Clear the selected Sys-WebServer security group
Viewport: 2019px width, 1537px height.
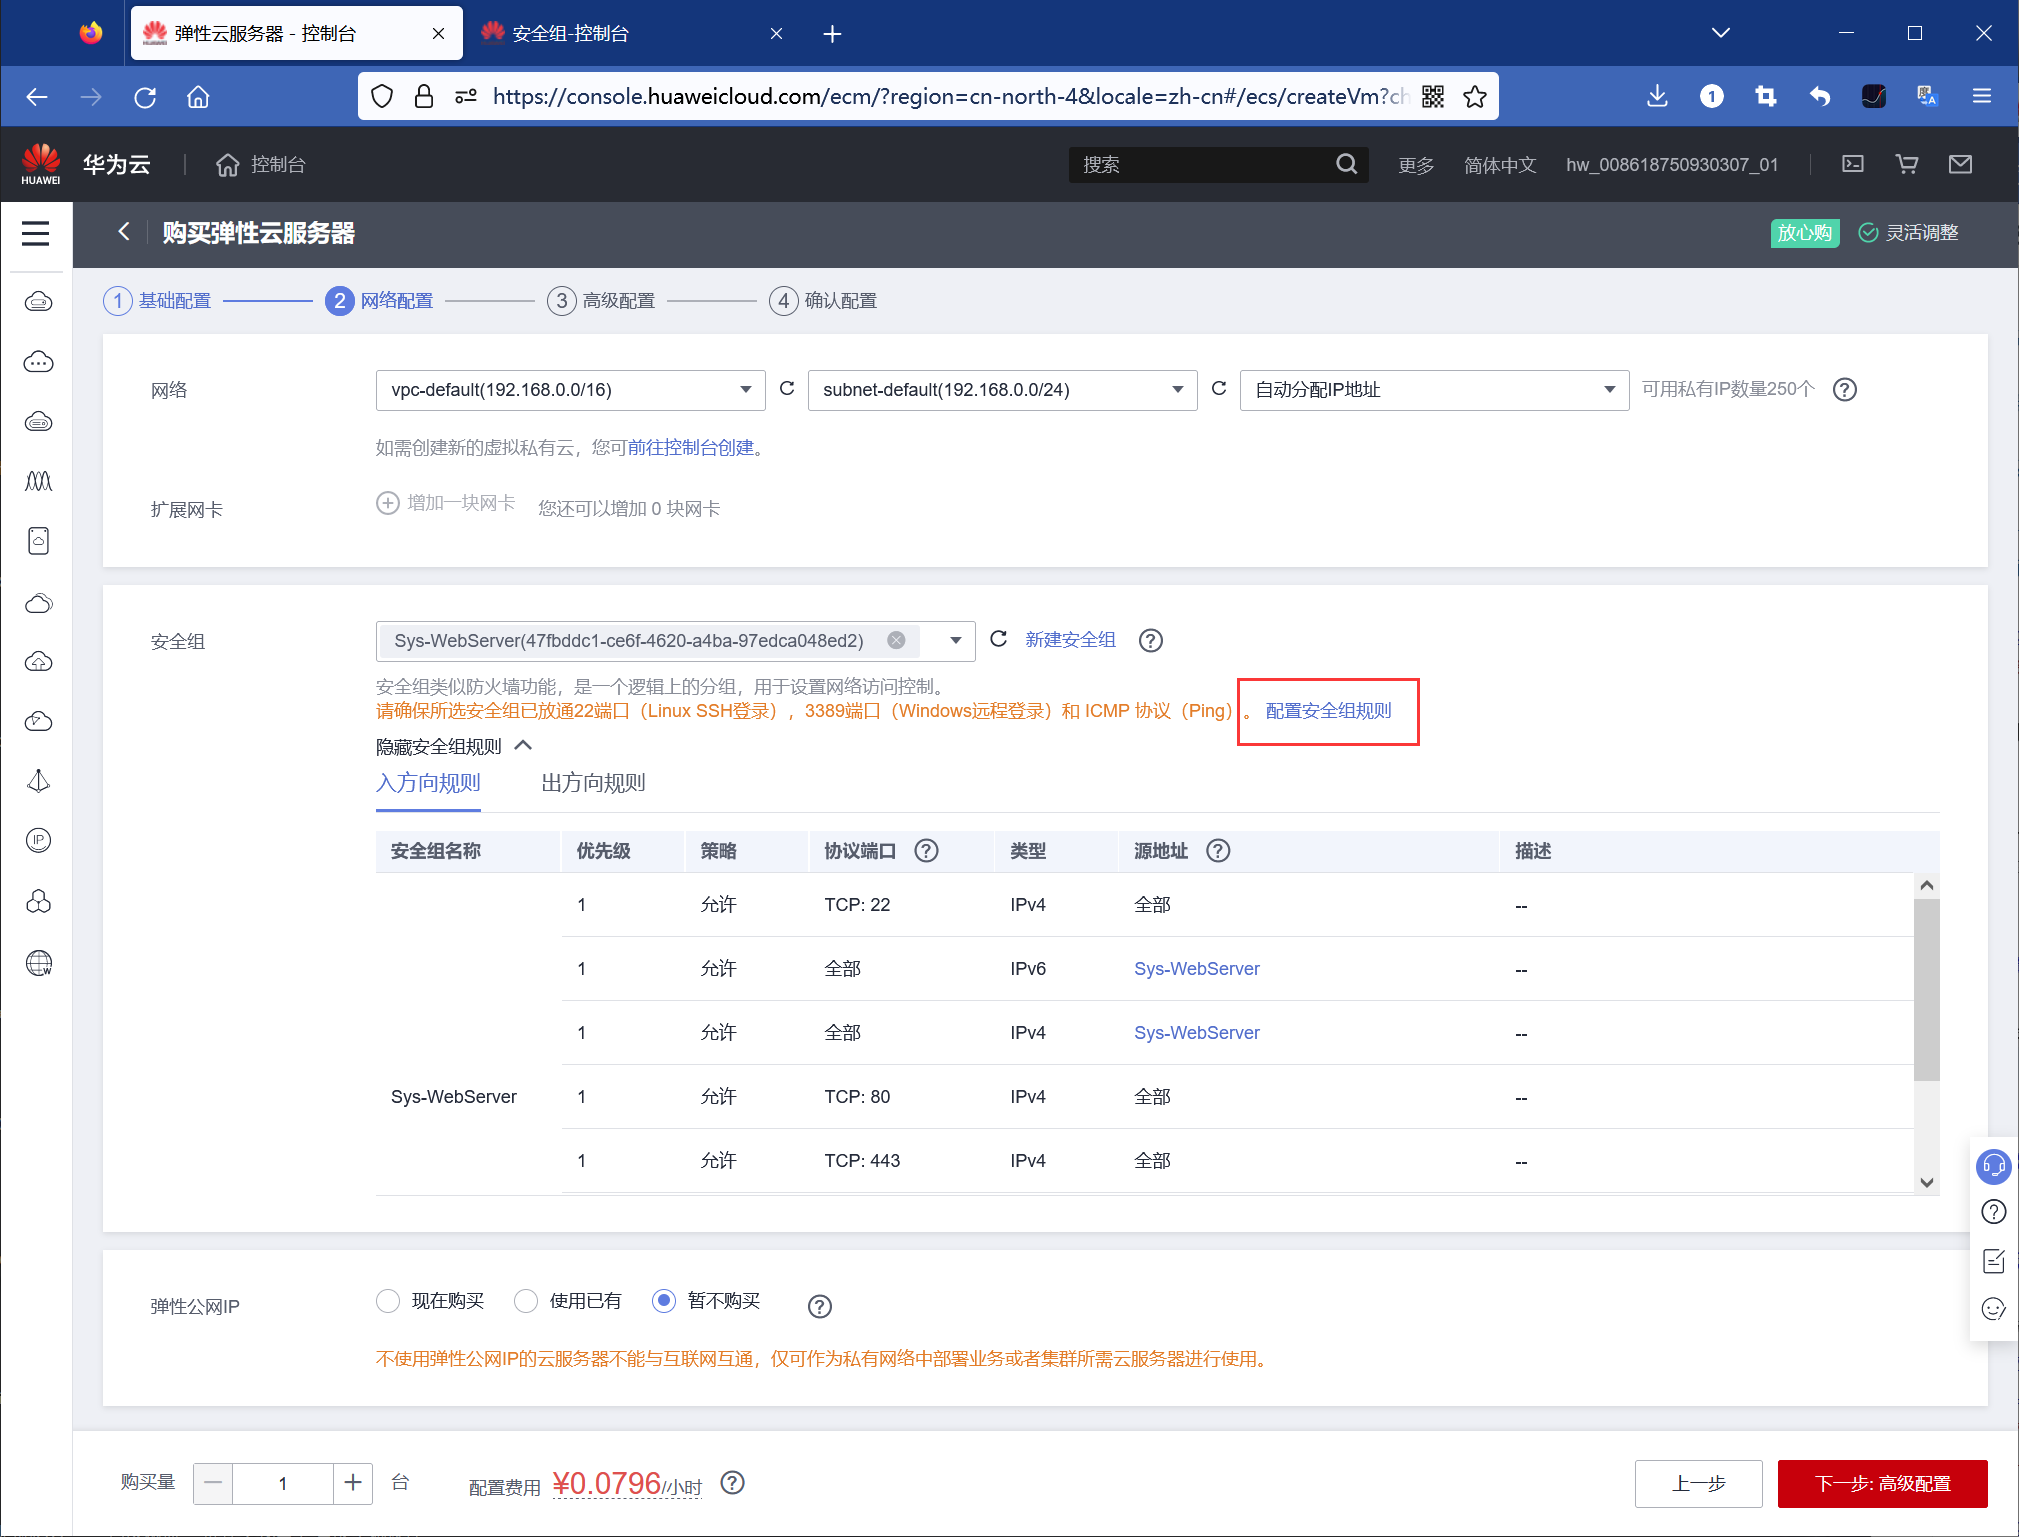point(896,640)
